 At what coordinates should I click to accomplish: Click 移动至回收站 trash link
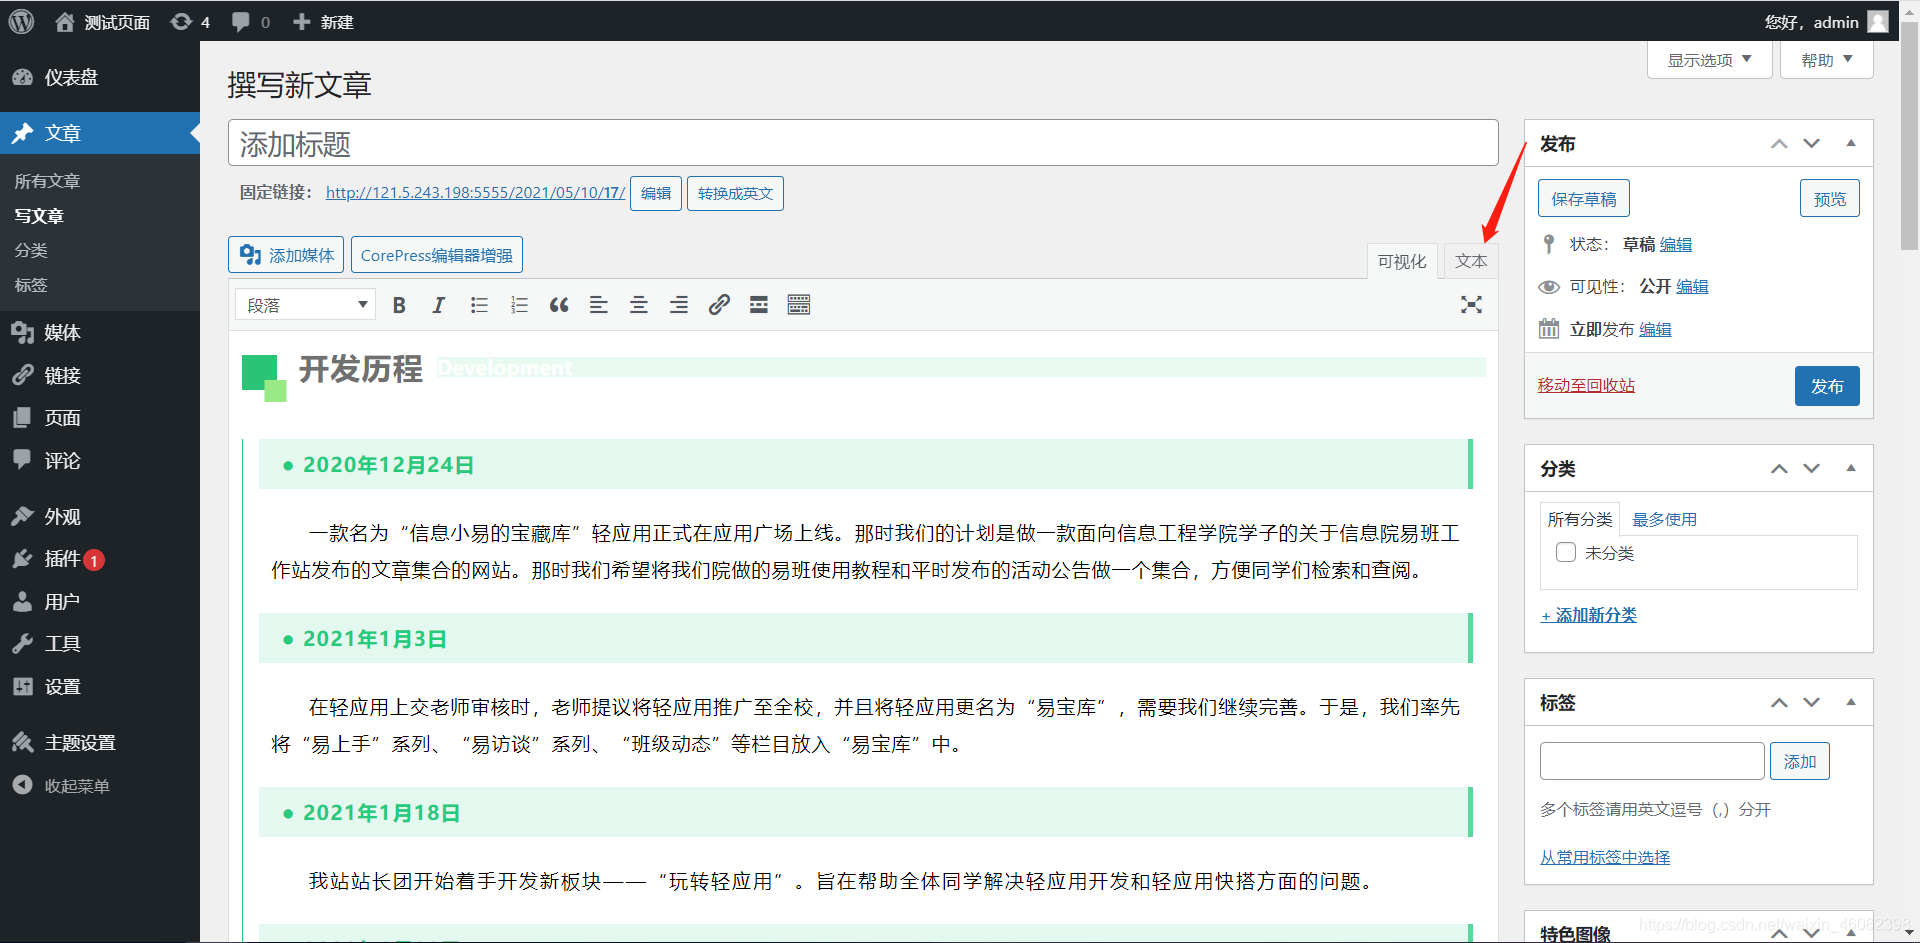pos(1586,385)
